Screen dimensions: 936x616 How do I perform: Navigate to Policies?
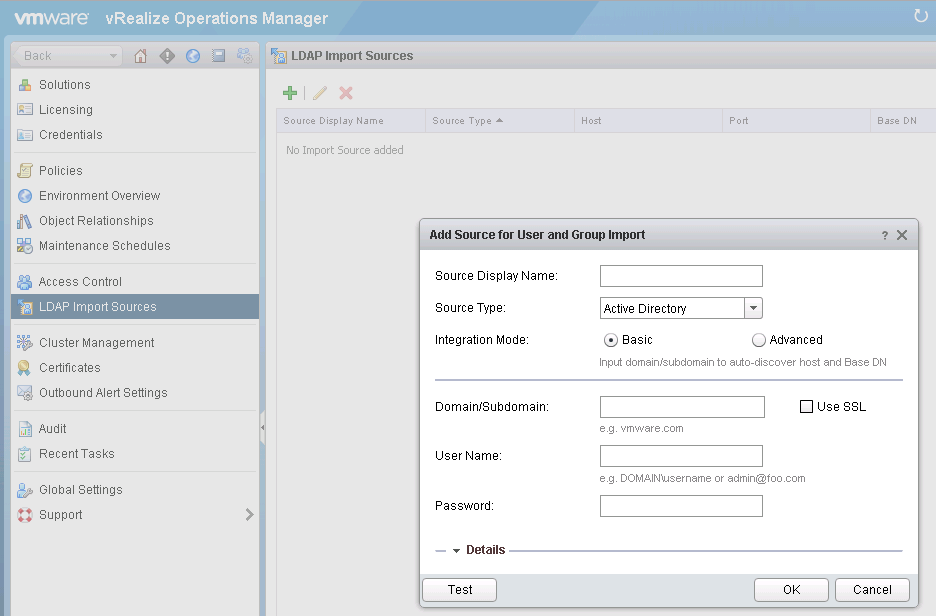tap(60, 171)
